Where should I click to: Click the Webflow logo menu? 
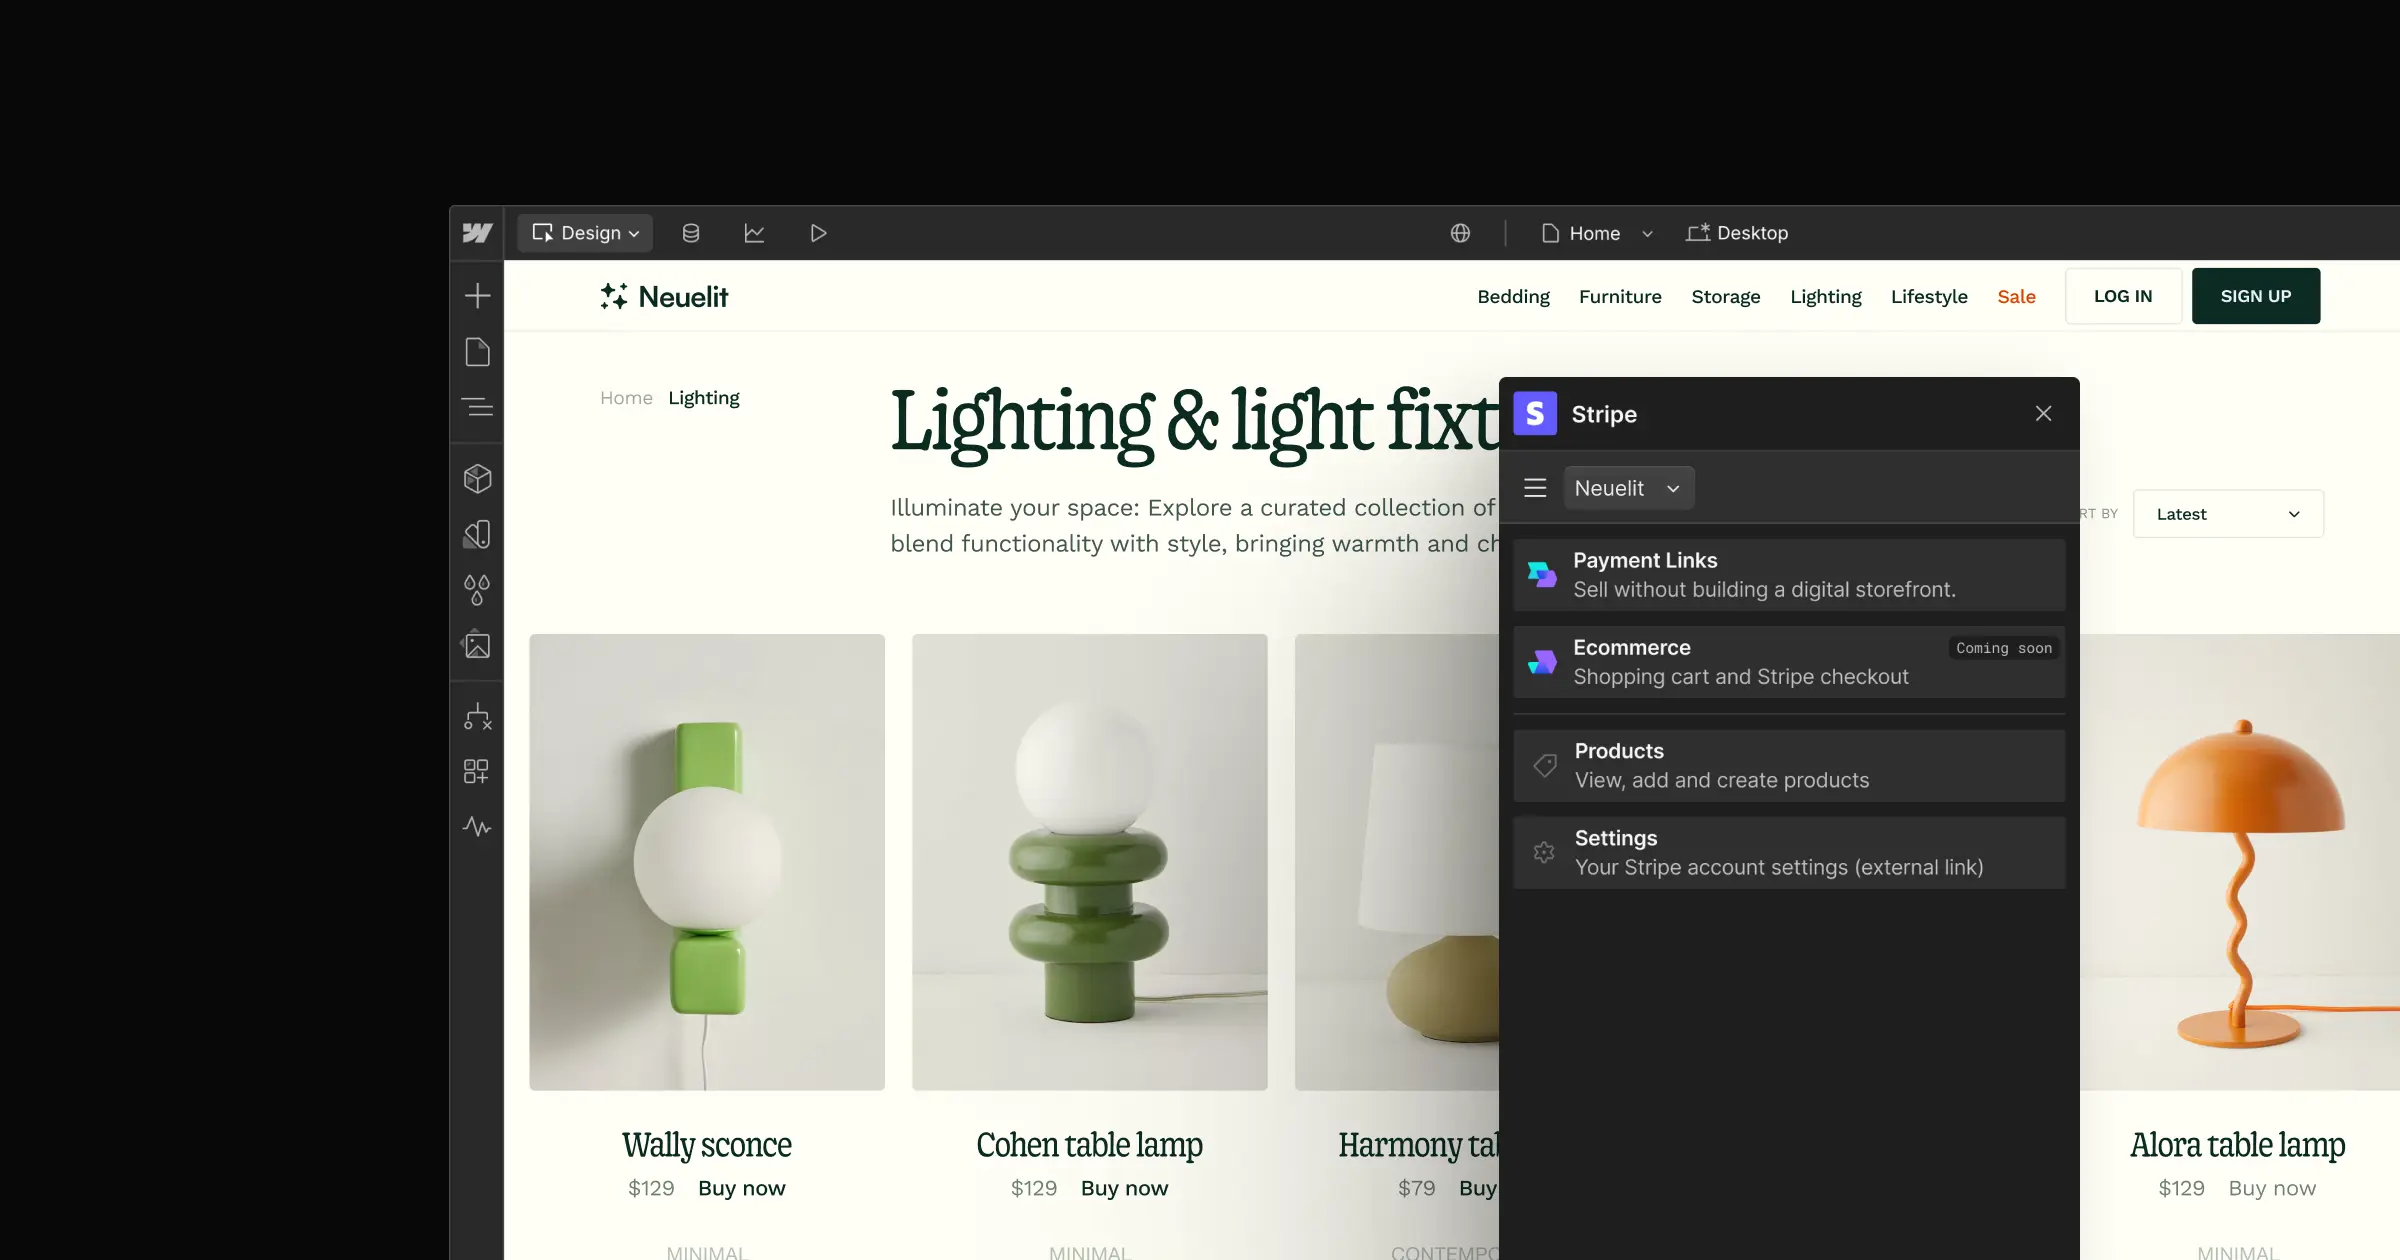coord(477,233)
